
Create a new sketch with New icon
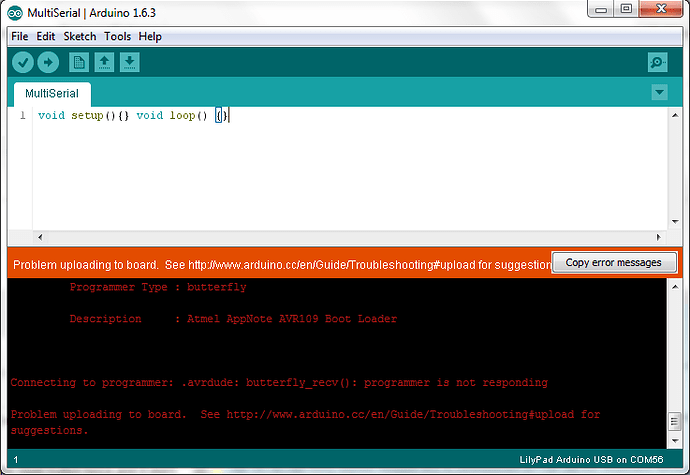79,63
